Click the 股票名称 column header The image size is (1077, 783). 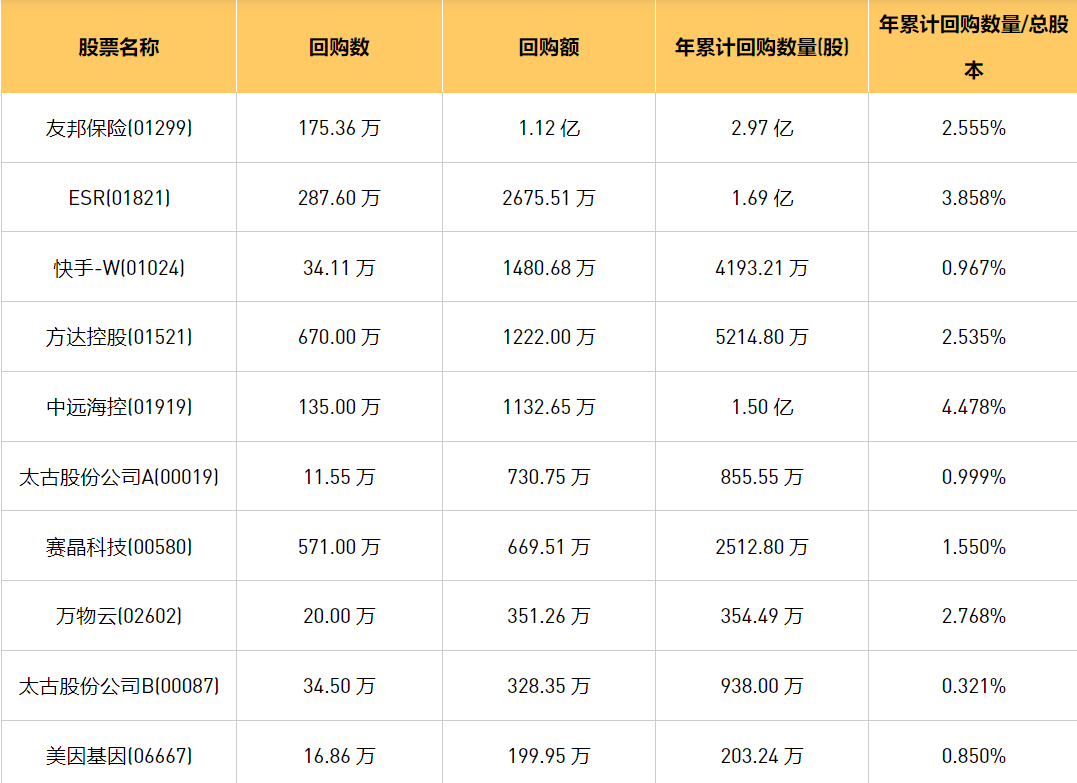118,47
